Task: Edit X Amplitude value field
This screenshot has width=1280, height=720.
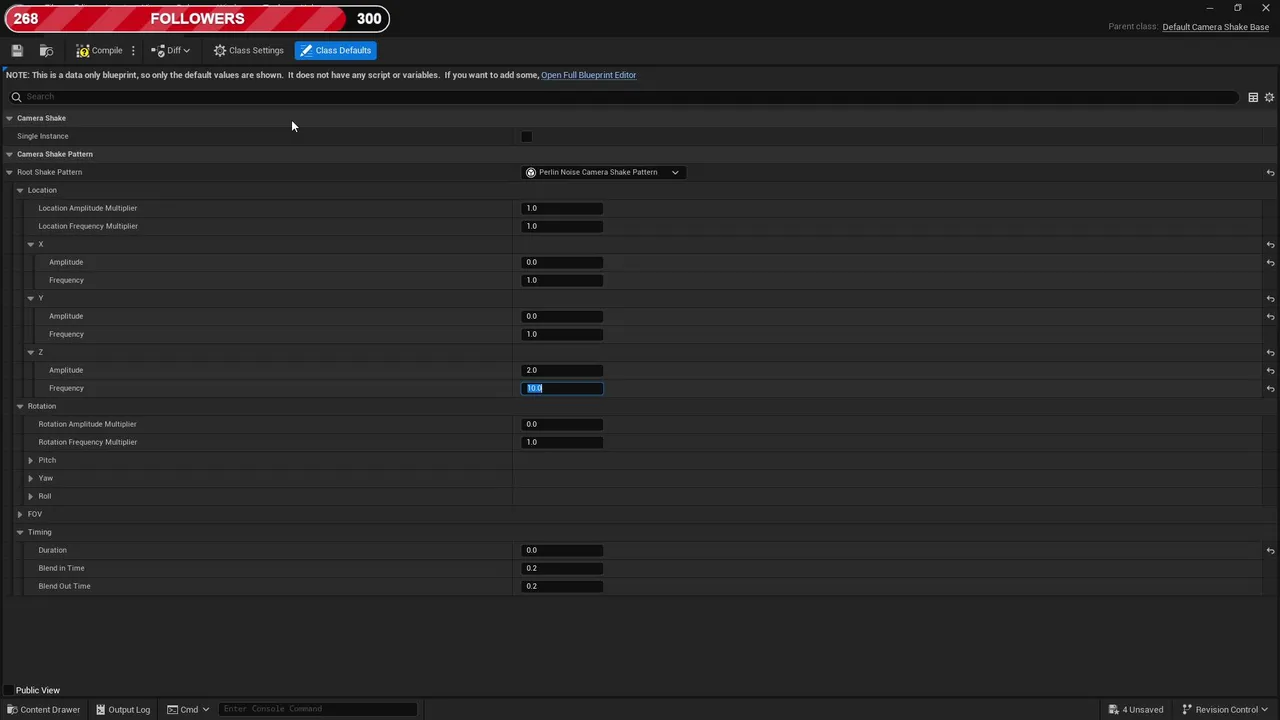Action: click(562, 262)
